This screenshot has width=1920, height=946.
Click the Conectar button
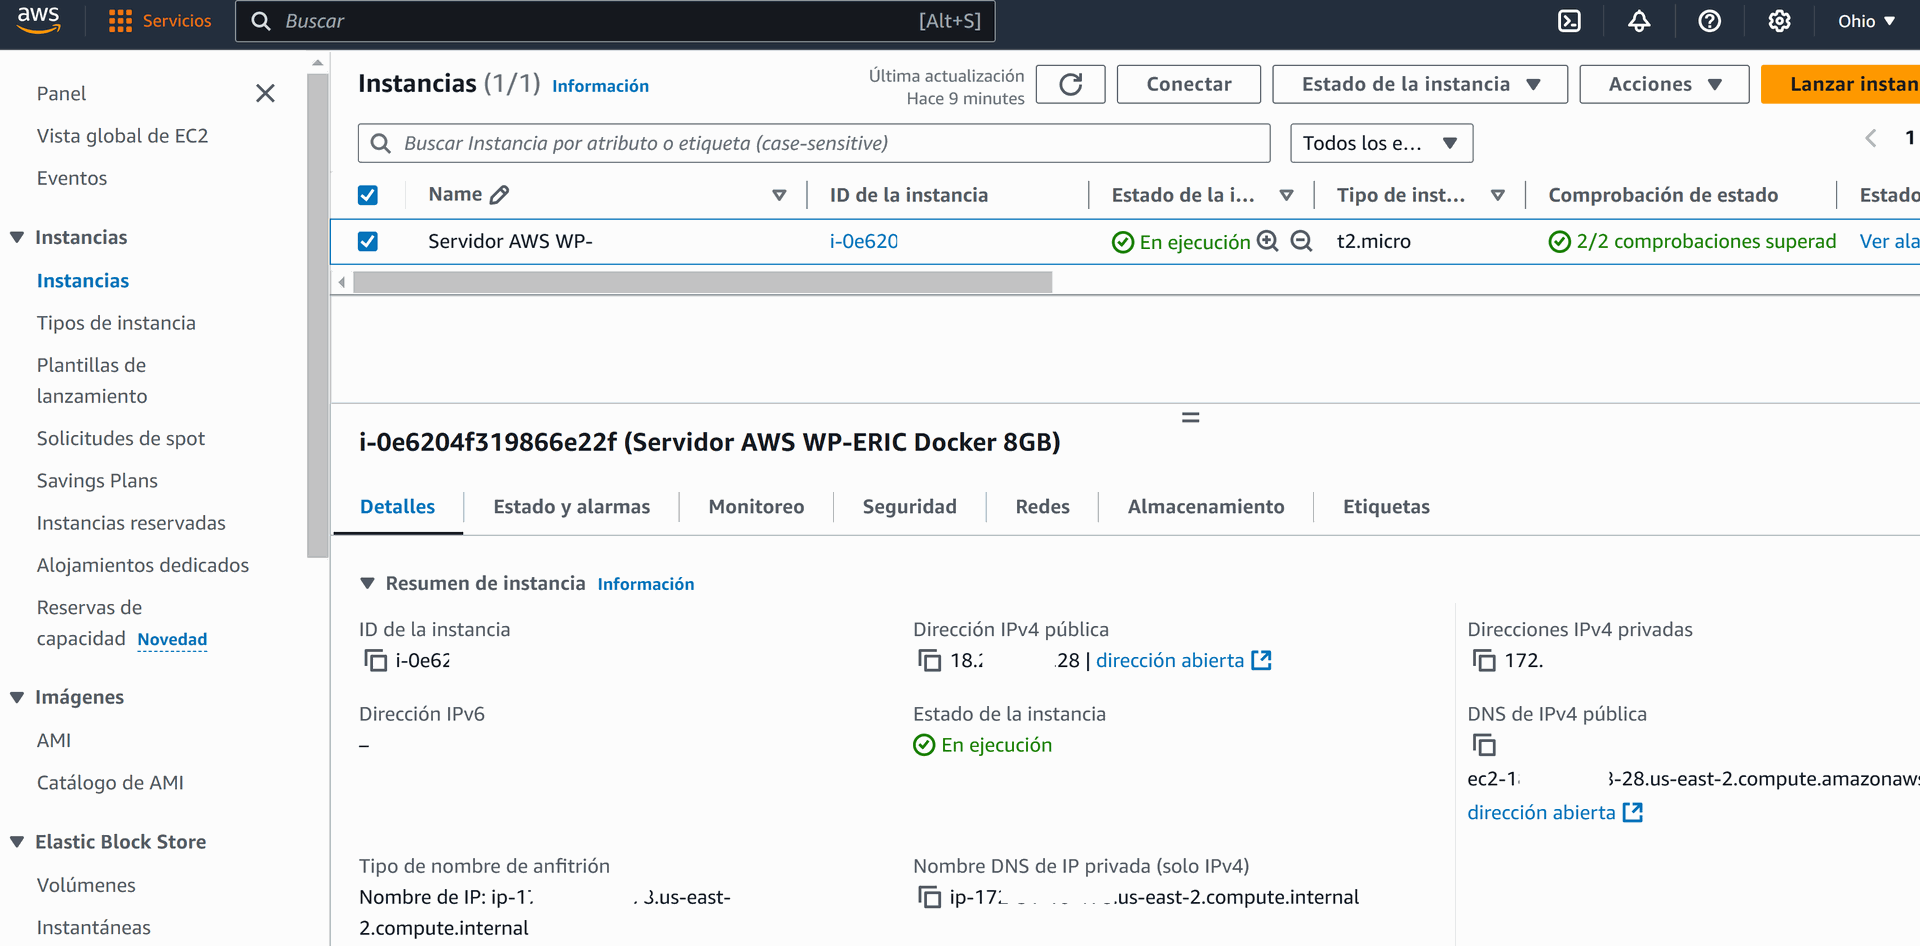coord(1188,84)
